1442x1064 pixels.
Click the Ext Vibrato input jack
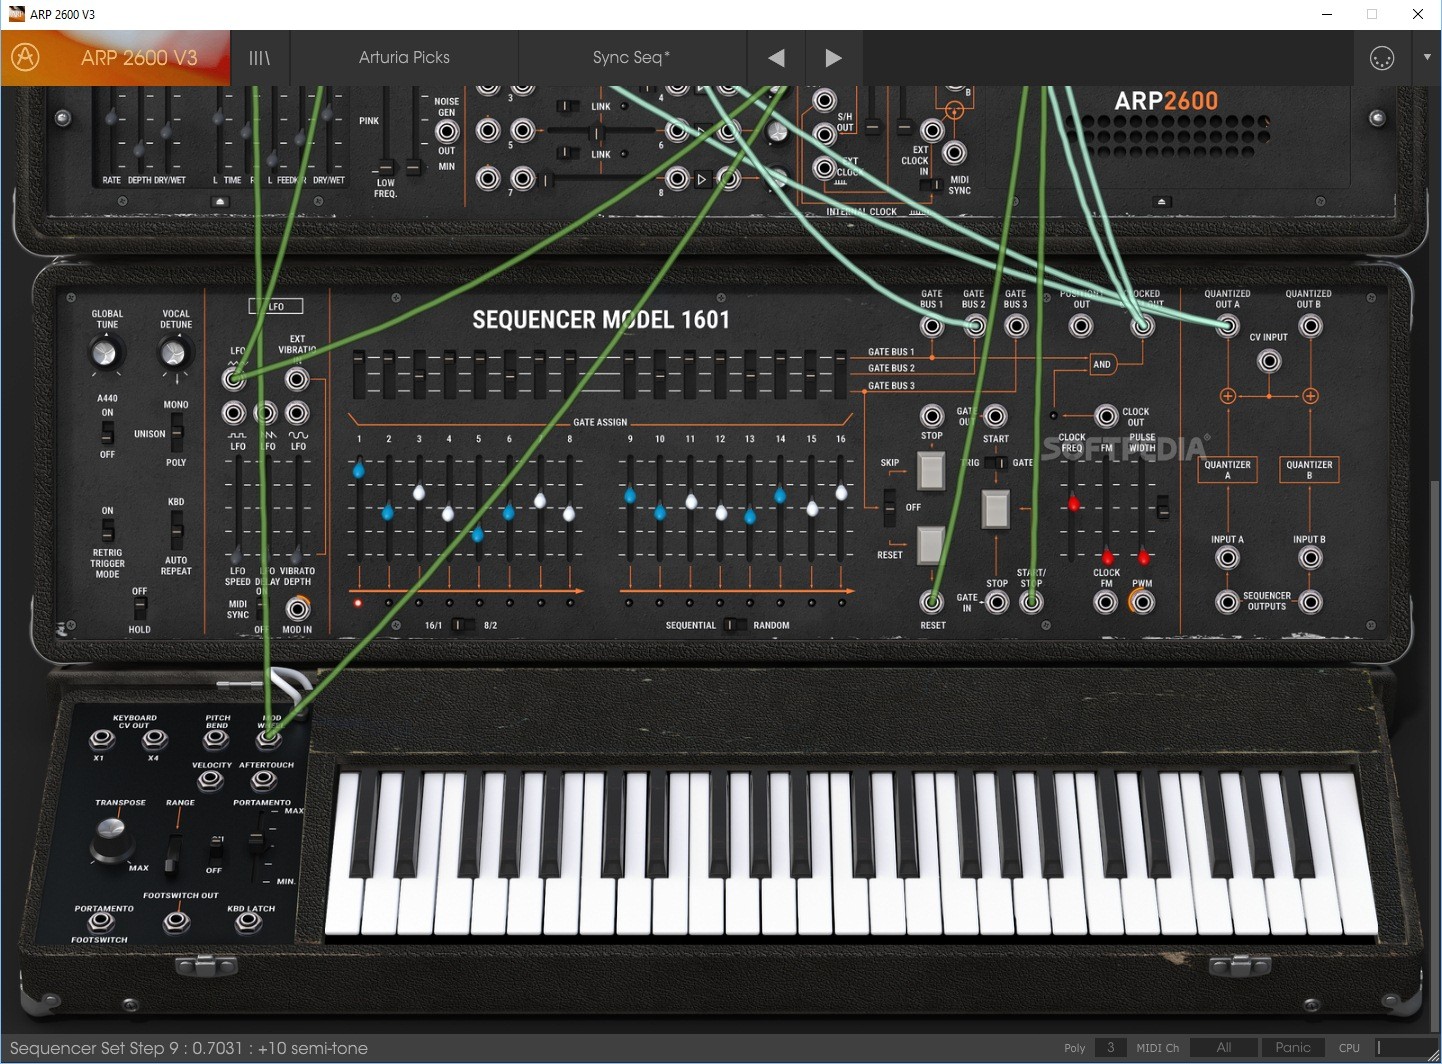click(297, 379)
